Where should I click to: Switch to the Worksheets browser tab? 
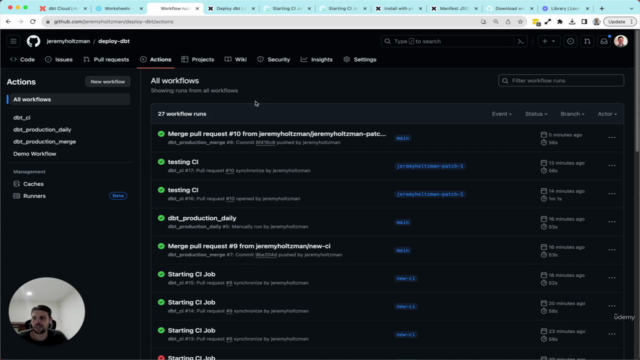point(119,8)
